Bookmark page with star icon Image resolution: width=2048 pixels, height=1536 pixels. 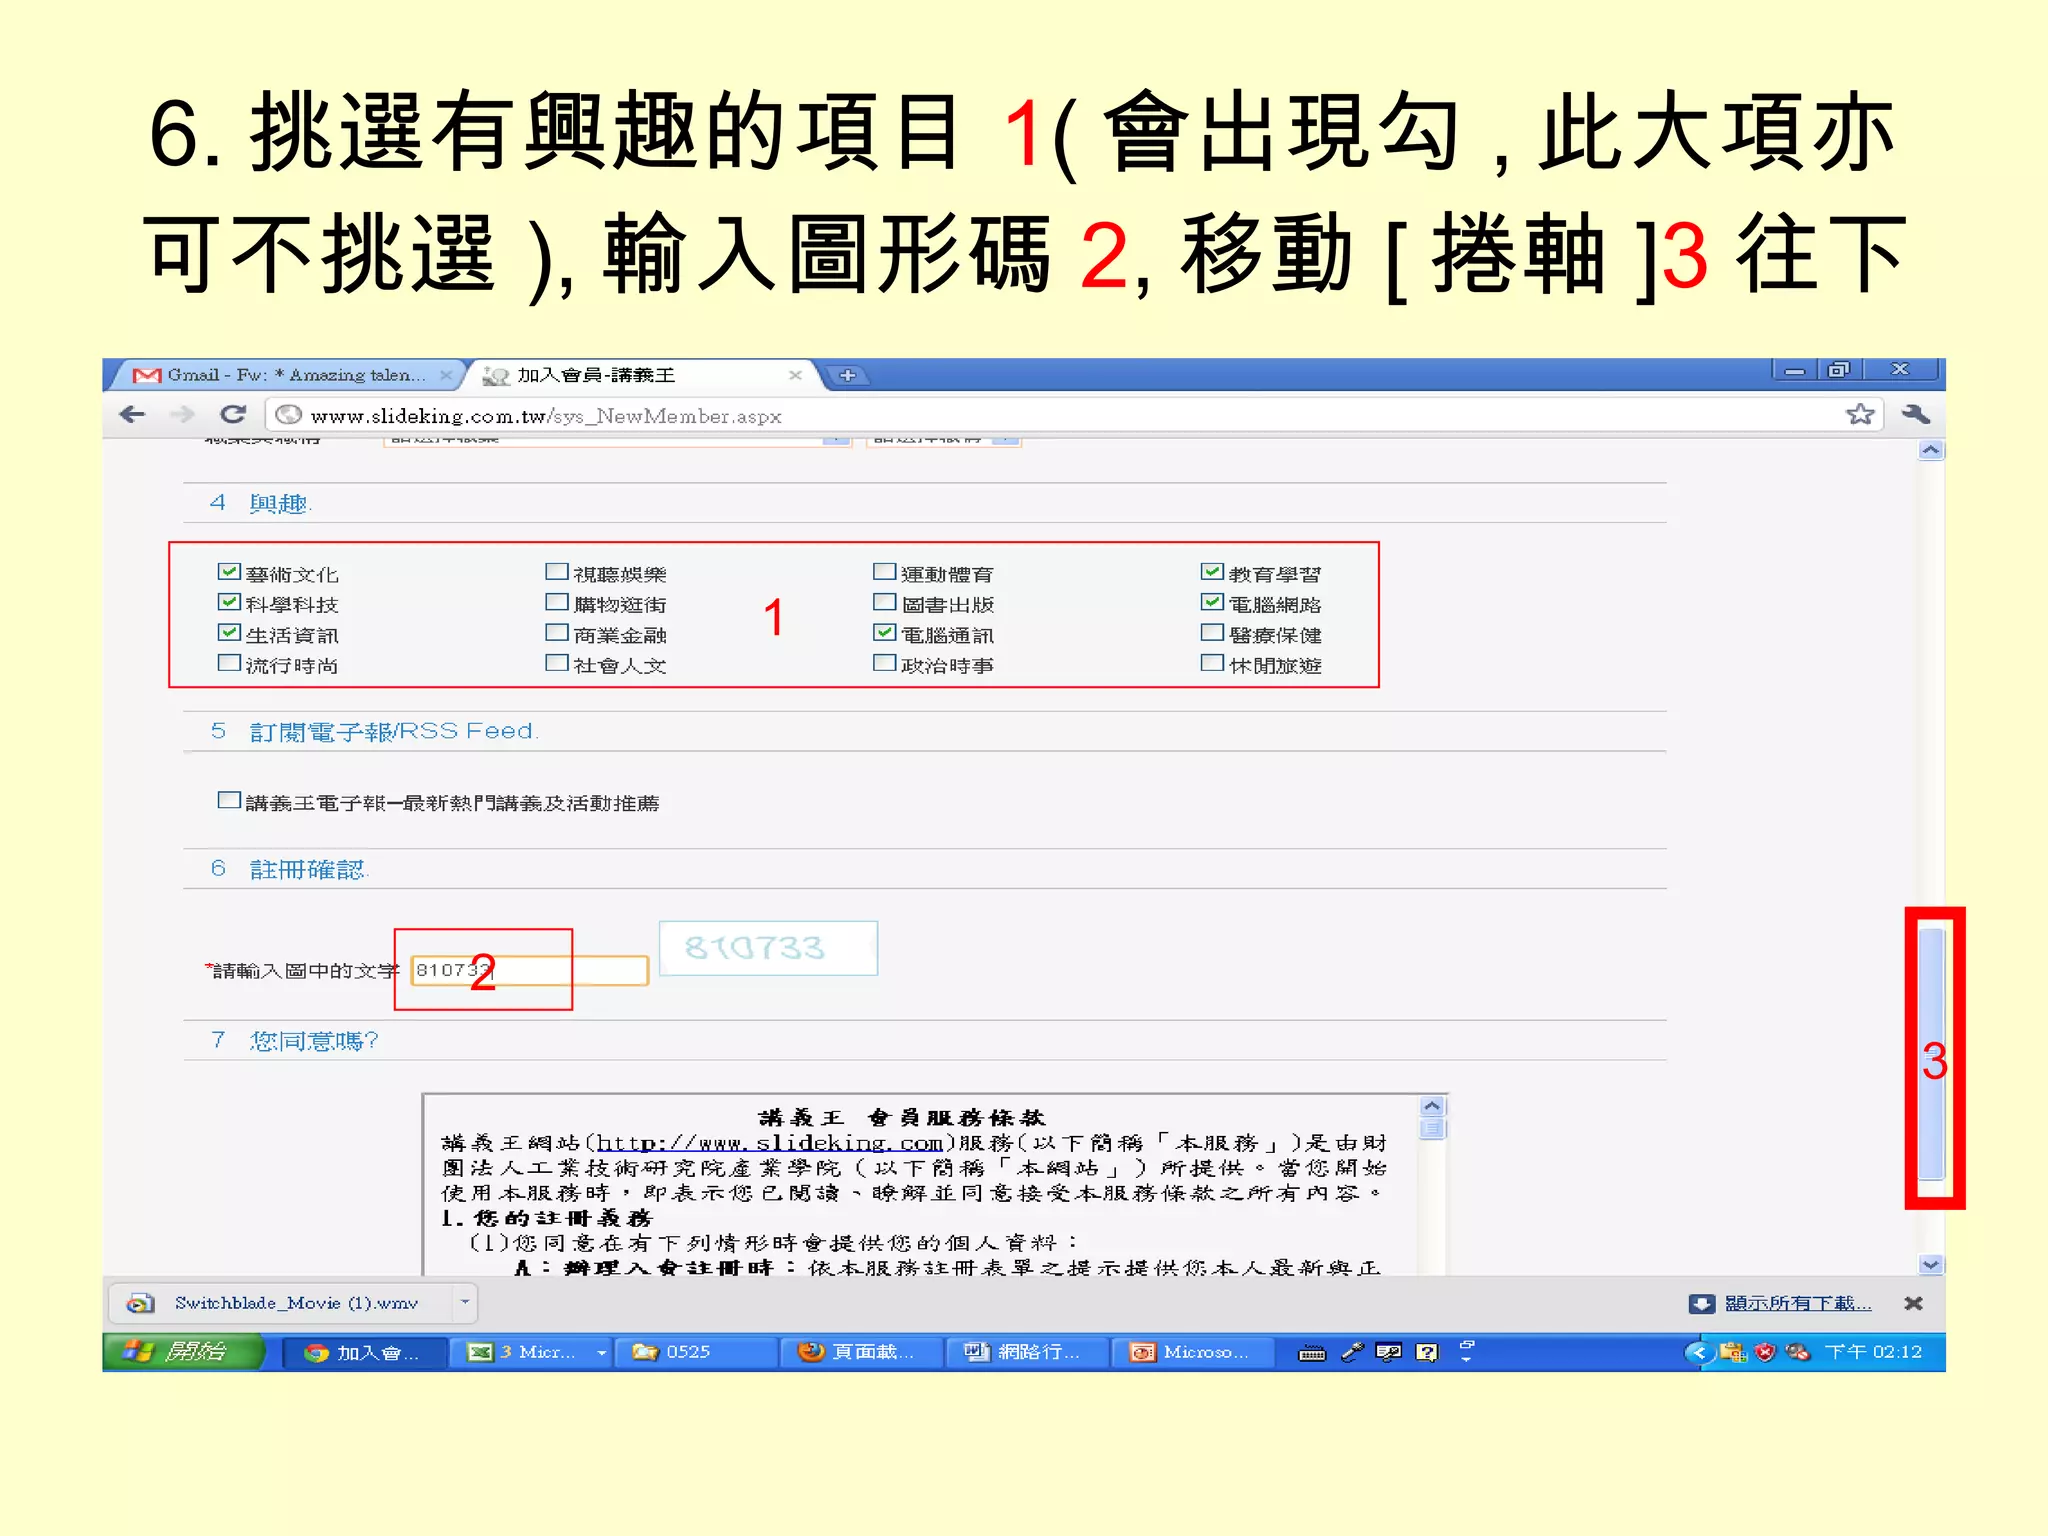pos(1859,414)
